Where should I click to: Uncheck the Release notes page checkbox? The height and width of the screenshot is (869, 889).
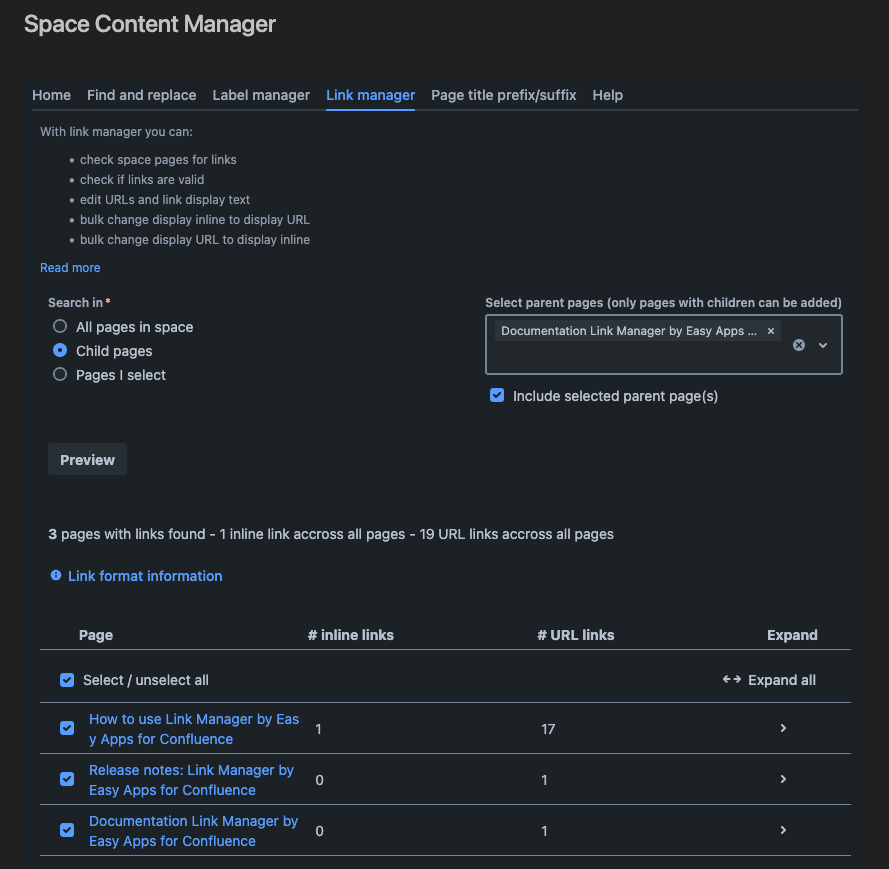pos(66,778)
